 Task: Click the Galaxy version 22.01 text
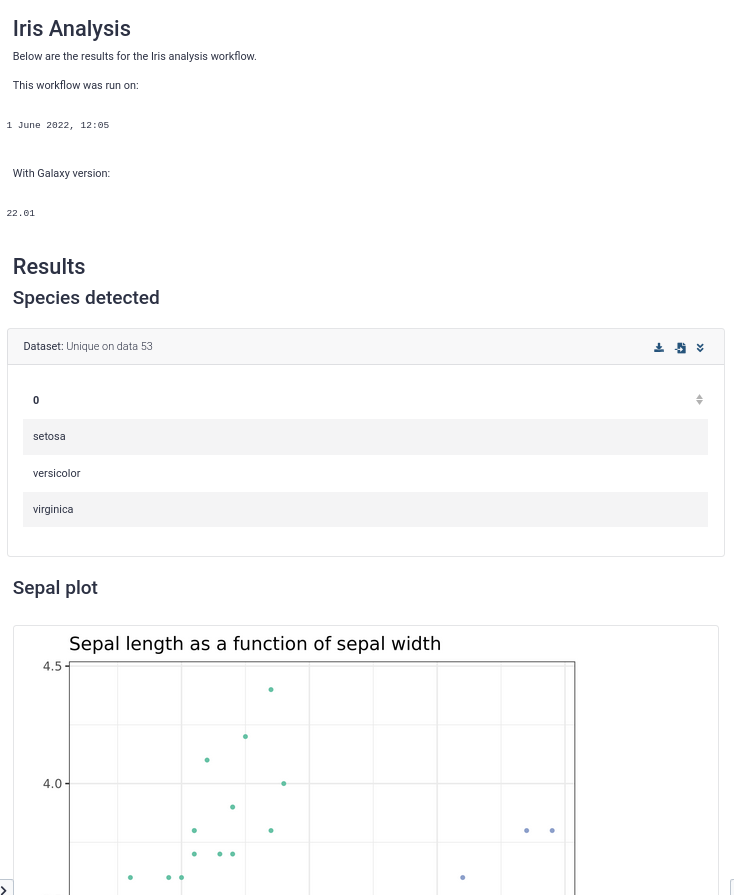coord(21,213)
